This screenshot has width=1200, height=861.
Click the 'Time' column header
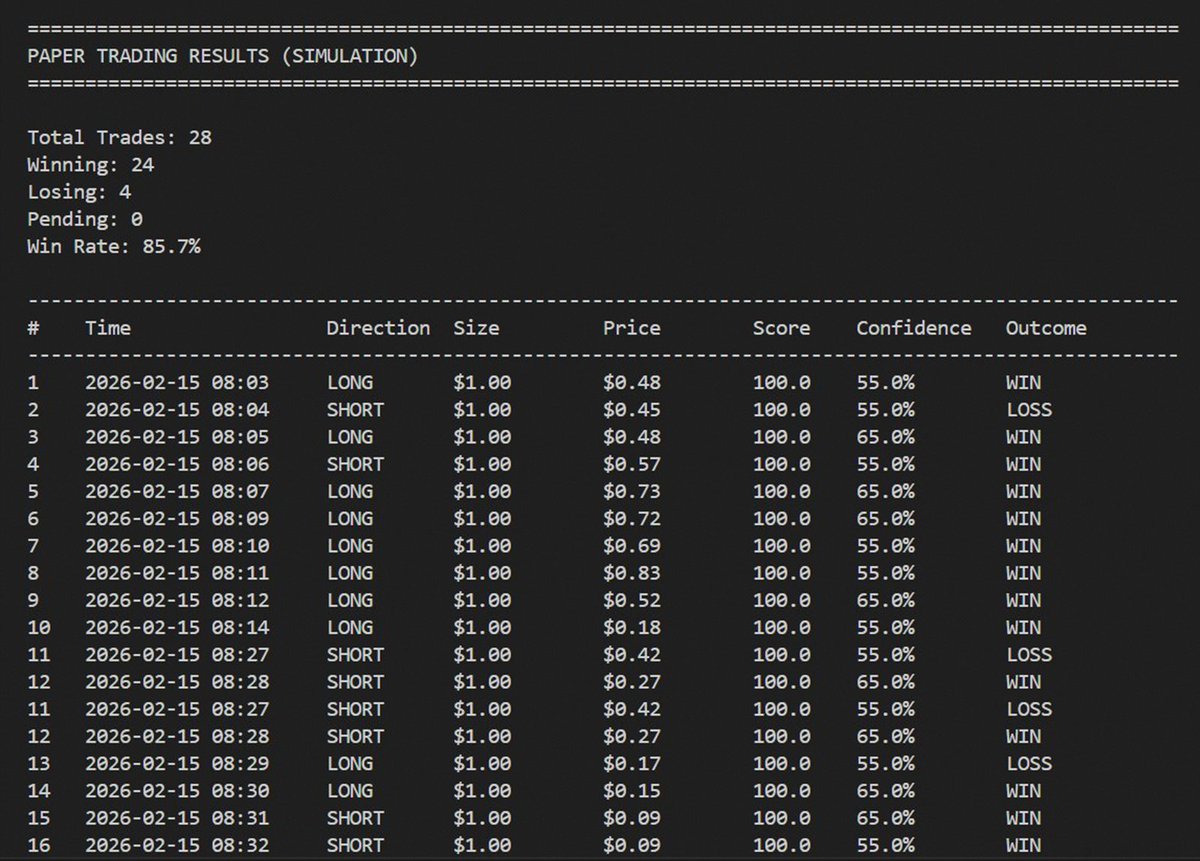pyautogui.click(x=108, y=328)
